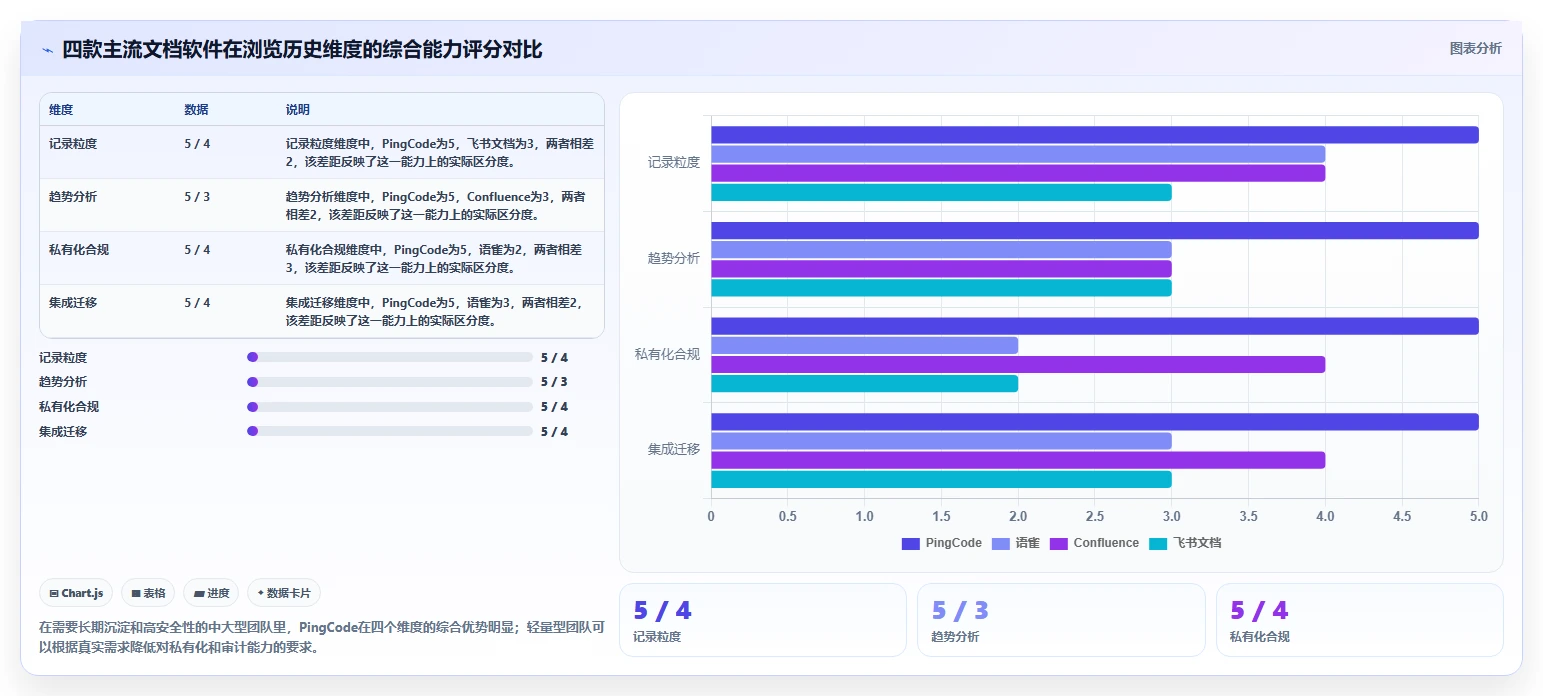This screenshot has height=696, width=1543.
Task: Click 语雀 bar in chart's 趋势分析 group
Action: (941, 250)
